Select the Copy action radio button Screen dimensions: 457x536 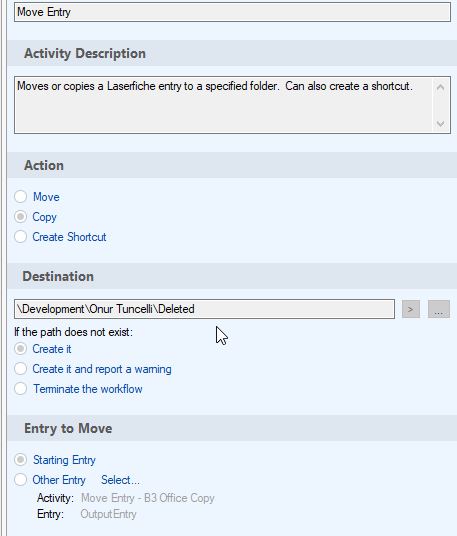point(21,217)
